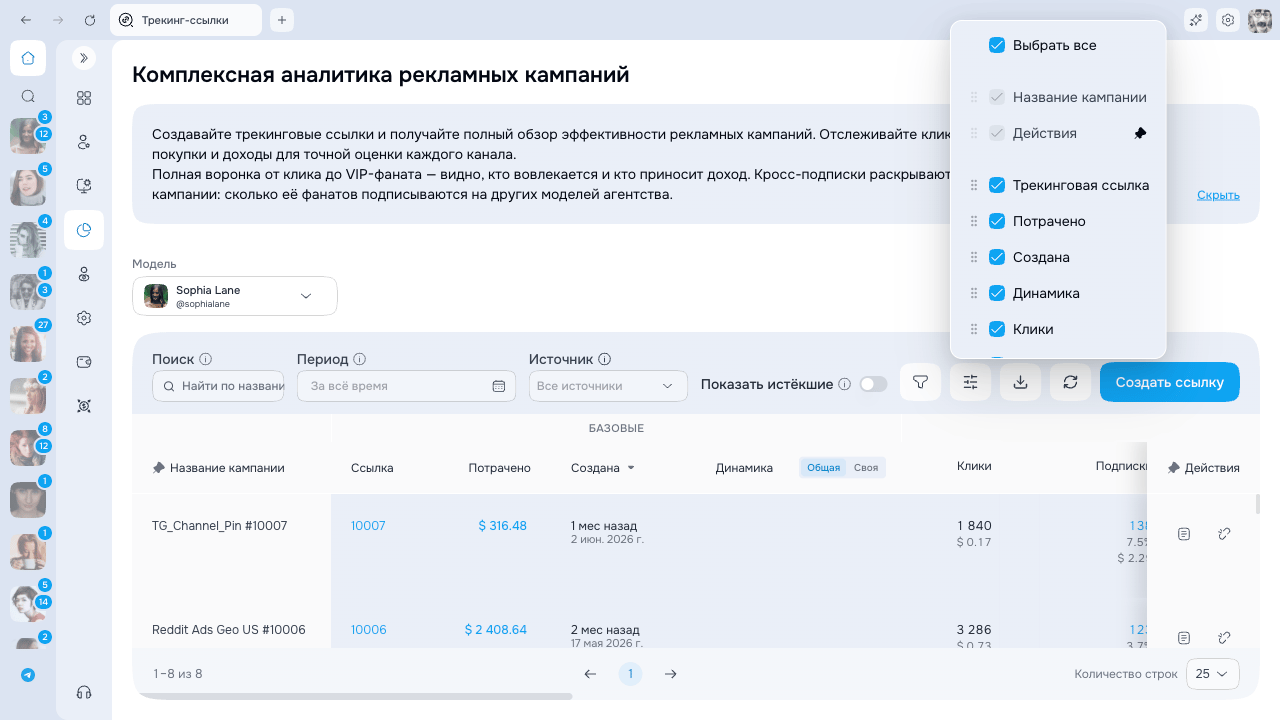Click the Найти по названию search field

(x=218, y=386)
